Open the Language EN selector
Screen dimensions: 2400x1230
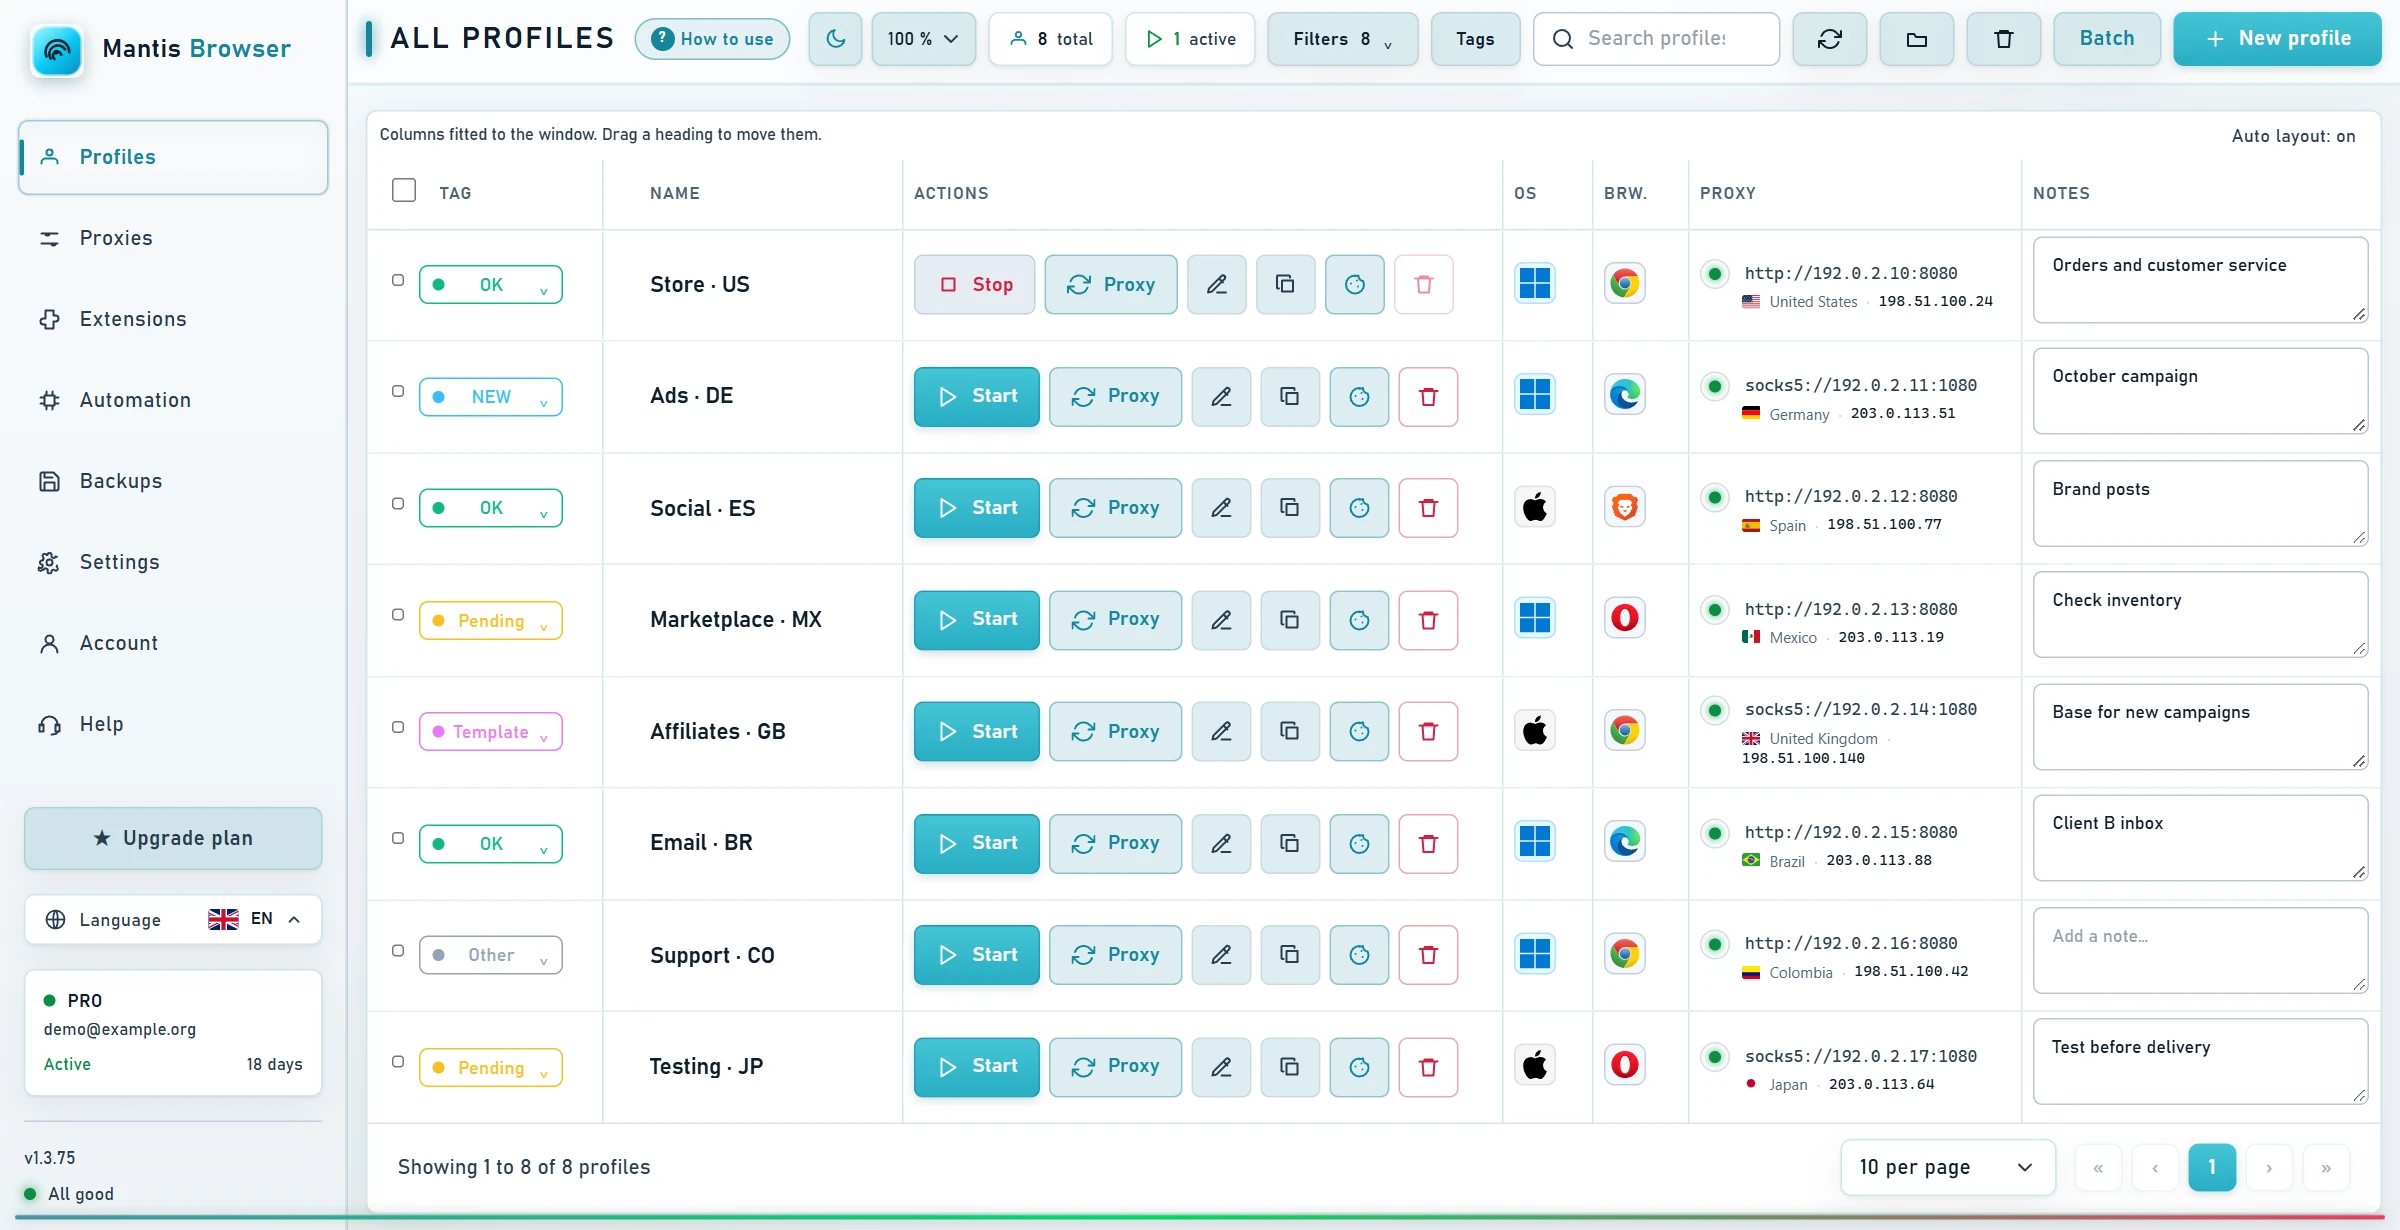point(173,919)
